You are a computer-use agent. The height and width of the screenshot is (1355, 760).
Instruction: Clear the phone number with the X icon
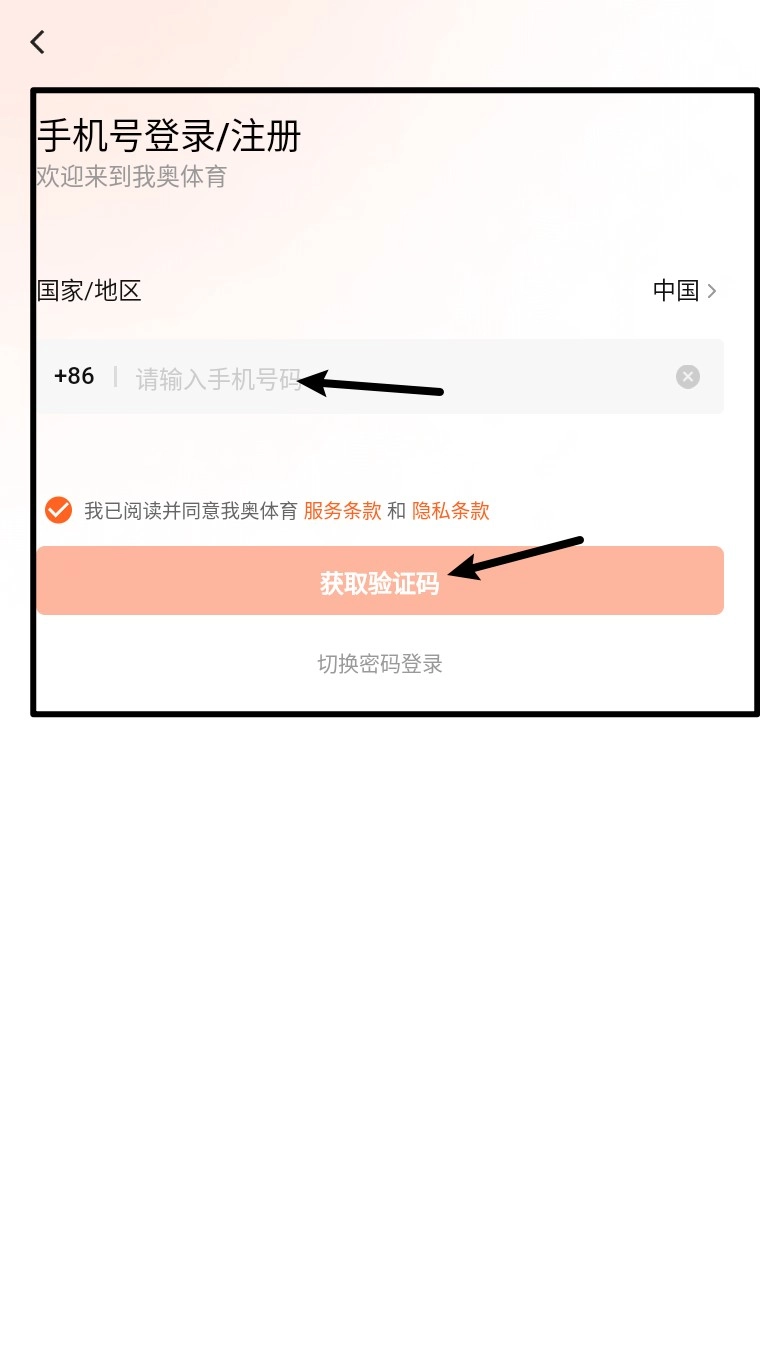pos(688,377)
